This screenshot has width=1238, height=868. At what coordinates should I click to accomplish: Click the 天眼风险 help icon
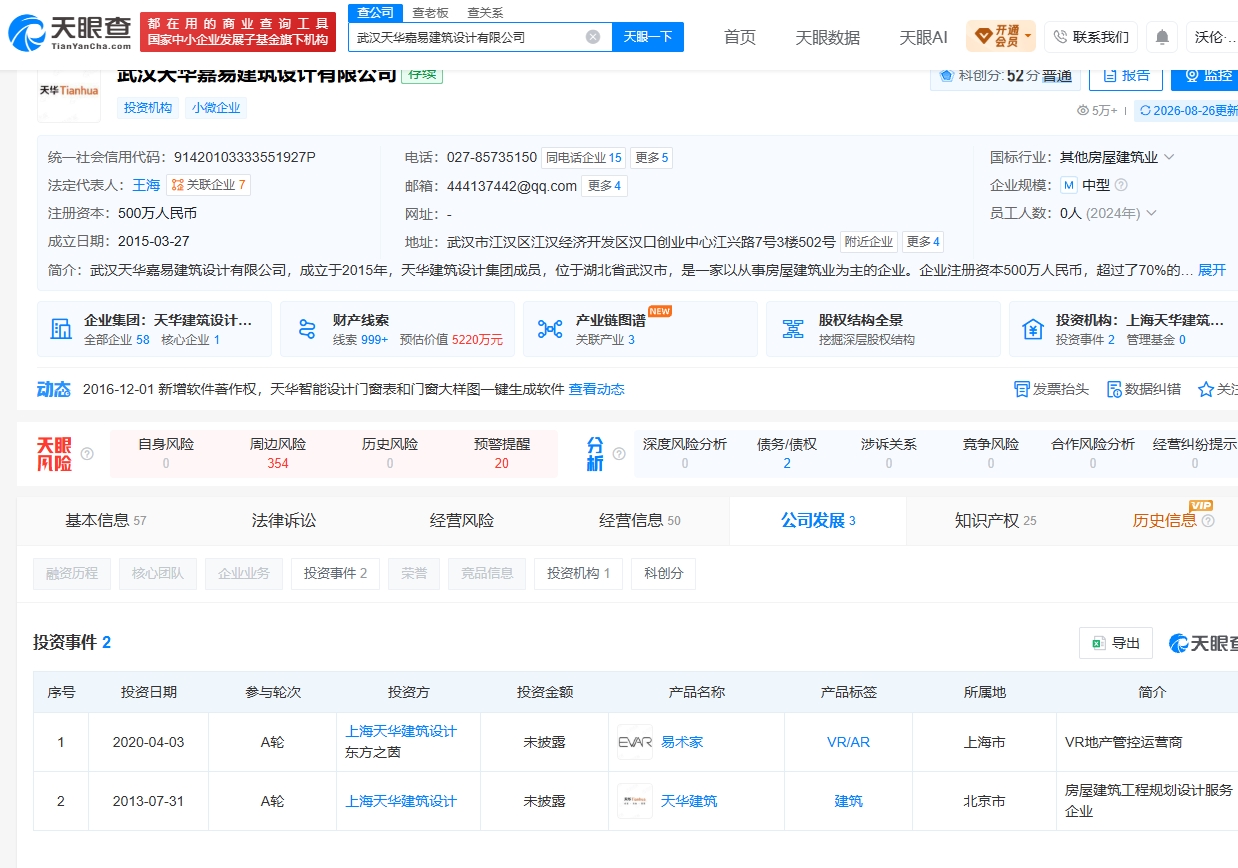tap(87, 453)
